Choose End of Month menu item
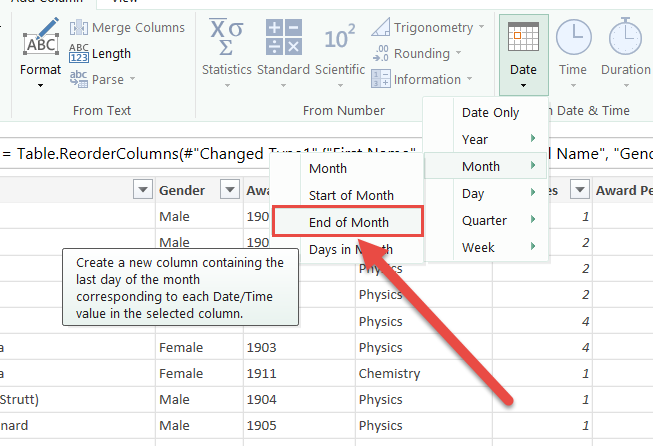The width and height of the screenshot is (653, 446). click(x=349, y=222)
